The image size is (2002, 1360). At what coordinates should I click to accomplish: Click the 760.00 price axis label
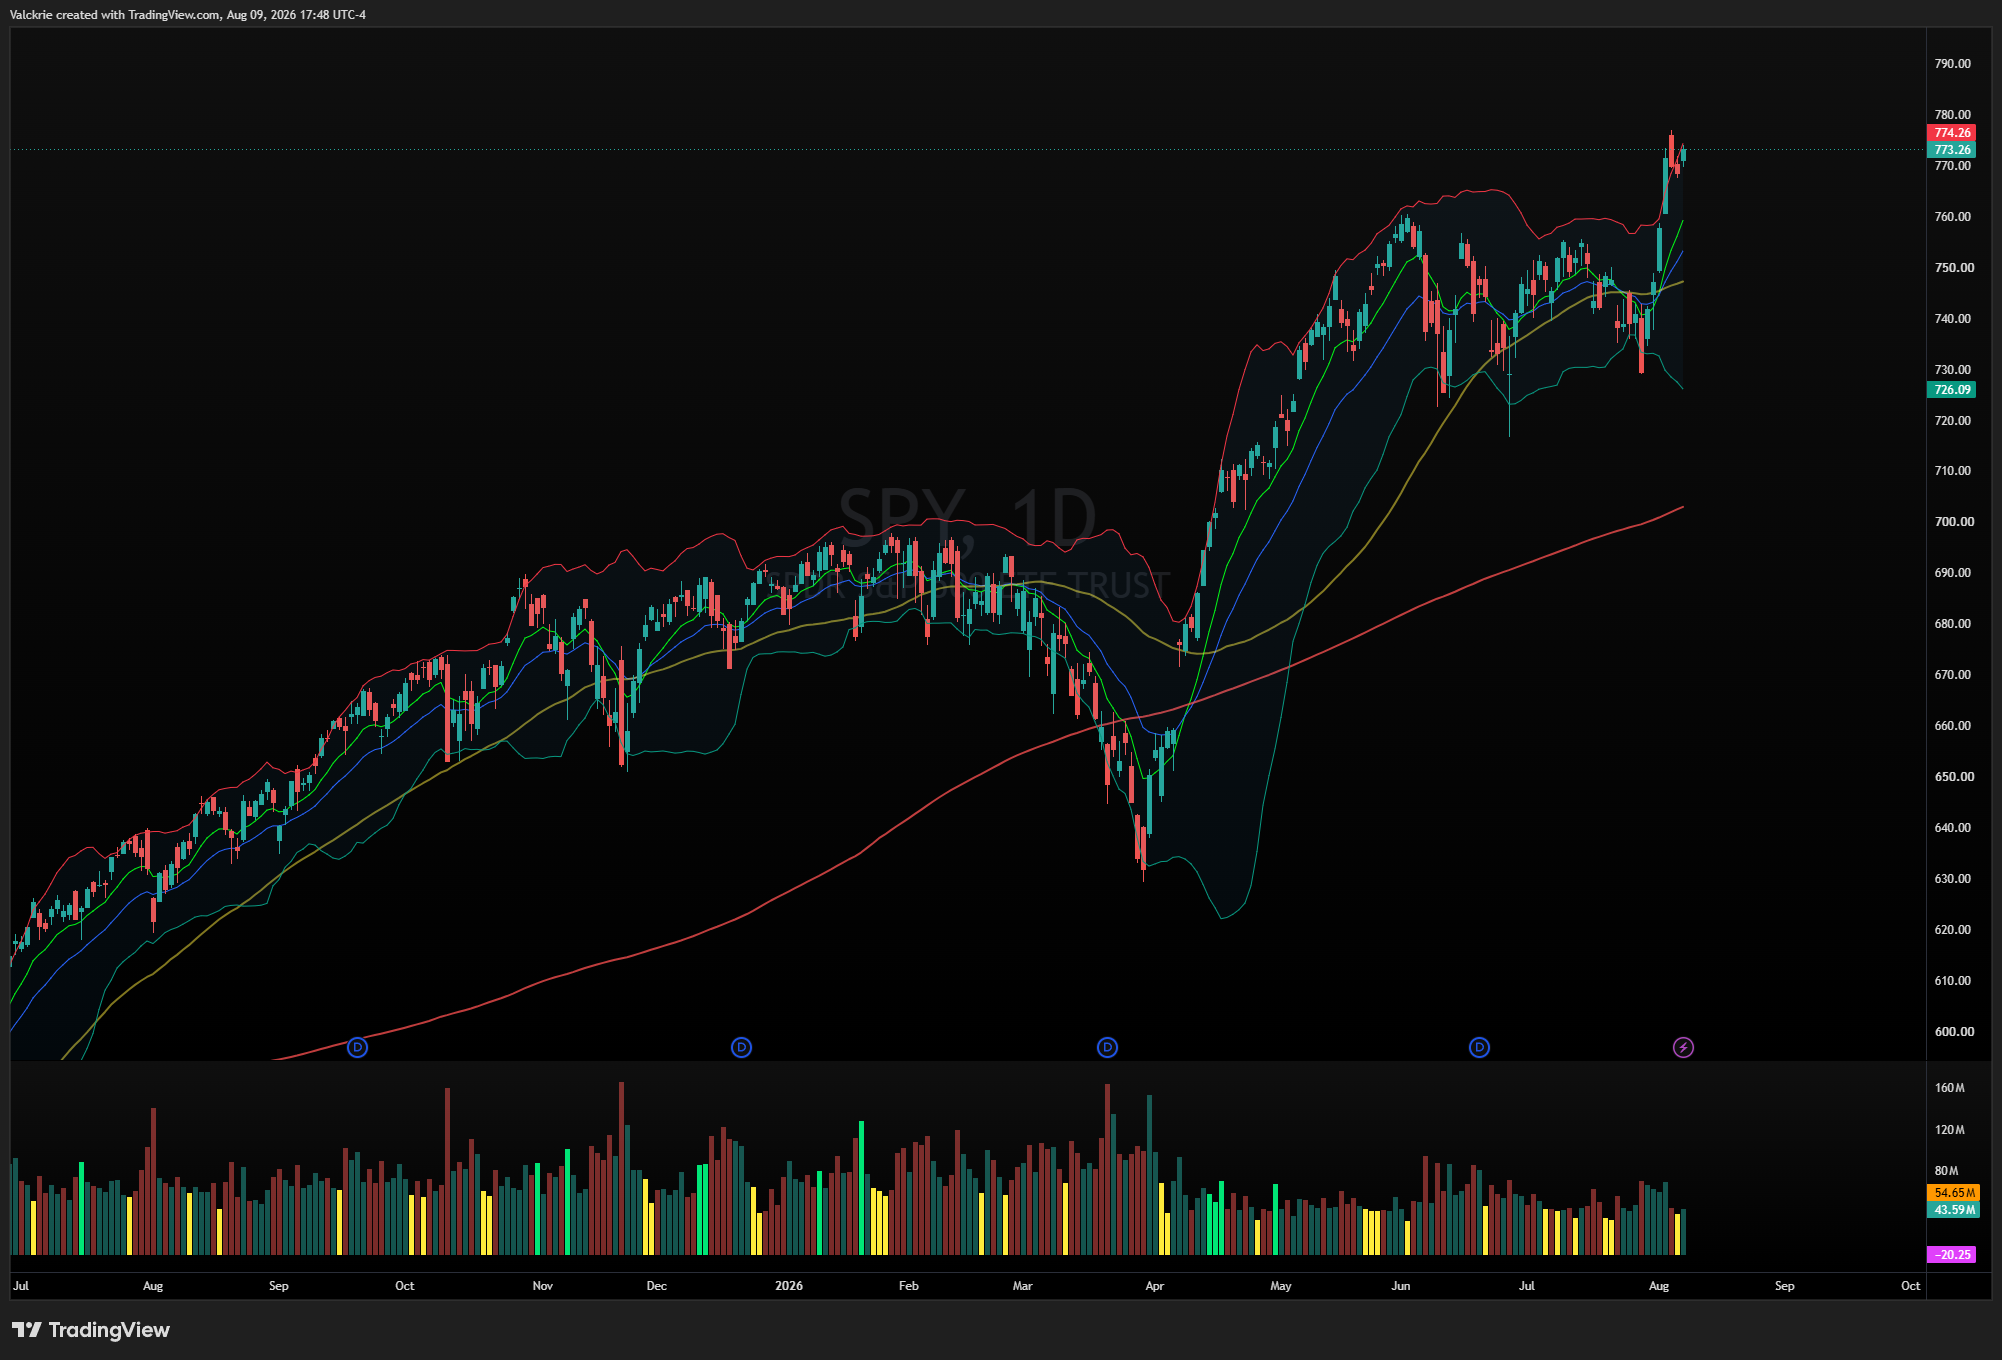[x=1952, y=217]
